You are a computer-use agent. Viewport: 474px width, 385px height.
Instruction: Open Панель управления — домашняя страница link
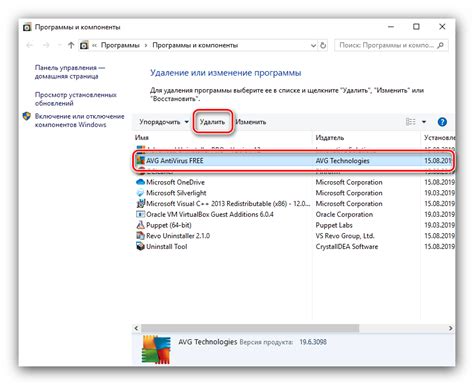click(70, 72)
